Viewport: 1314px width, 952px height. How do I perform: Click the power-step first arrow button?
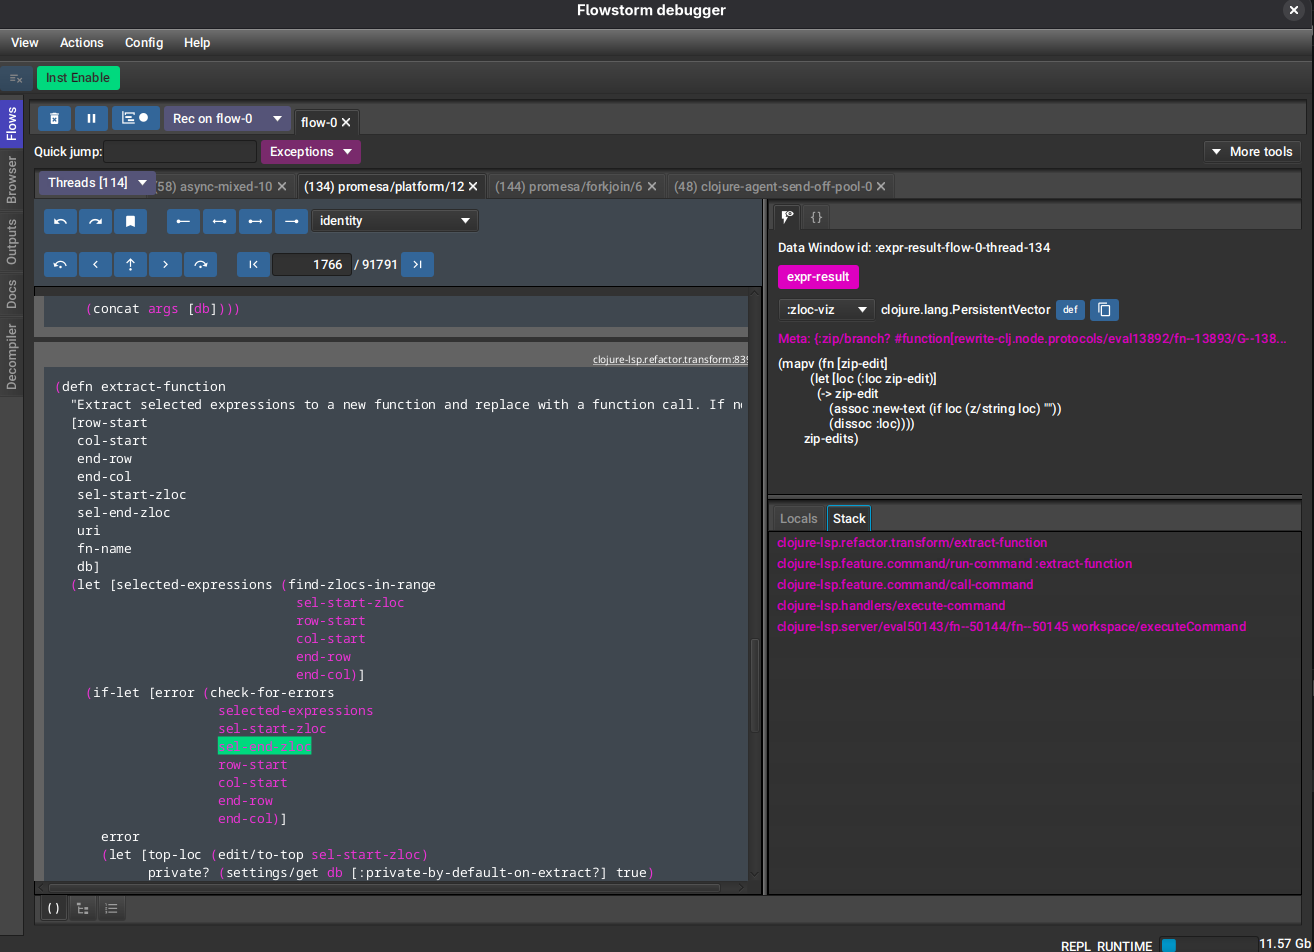183,220
